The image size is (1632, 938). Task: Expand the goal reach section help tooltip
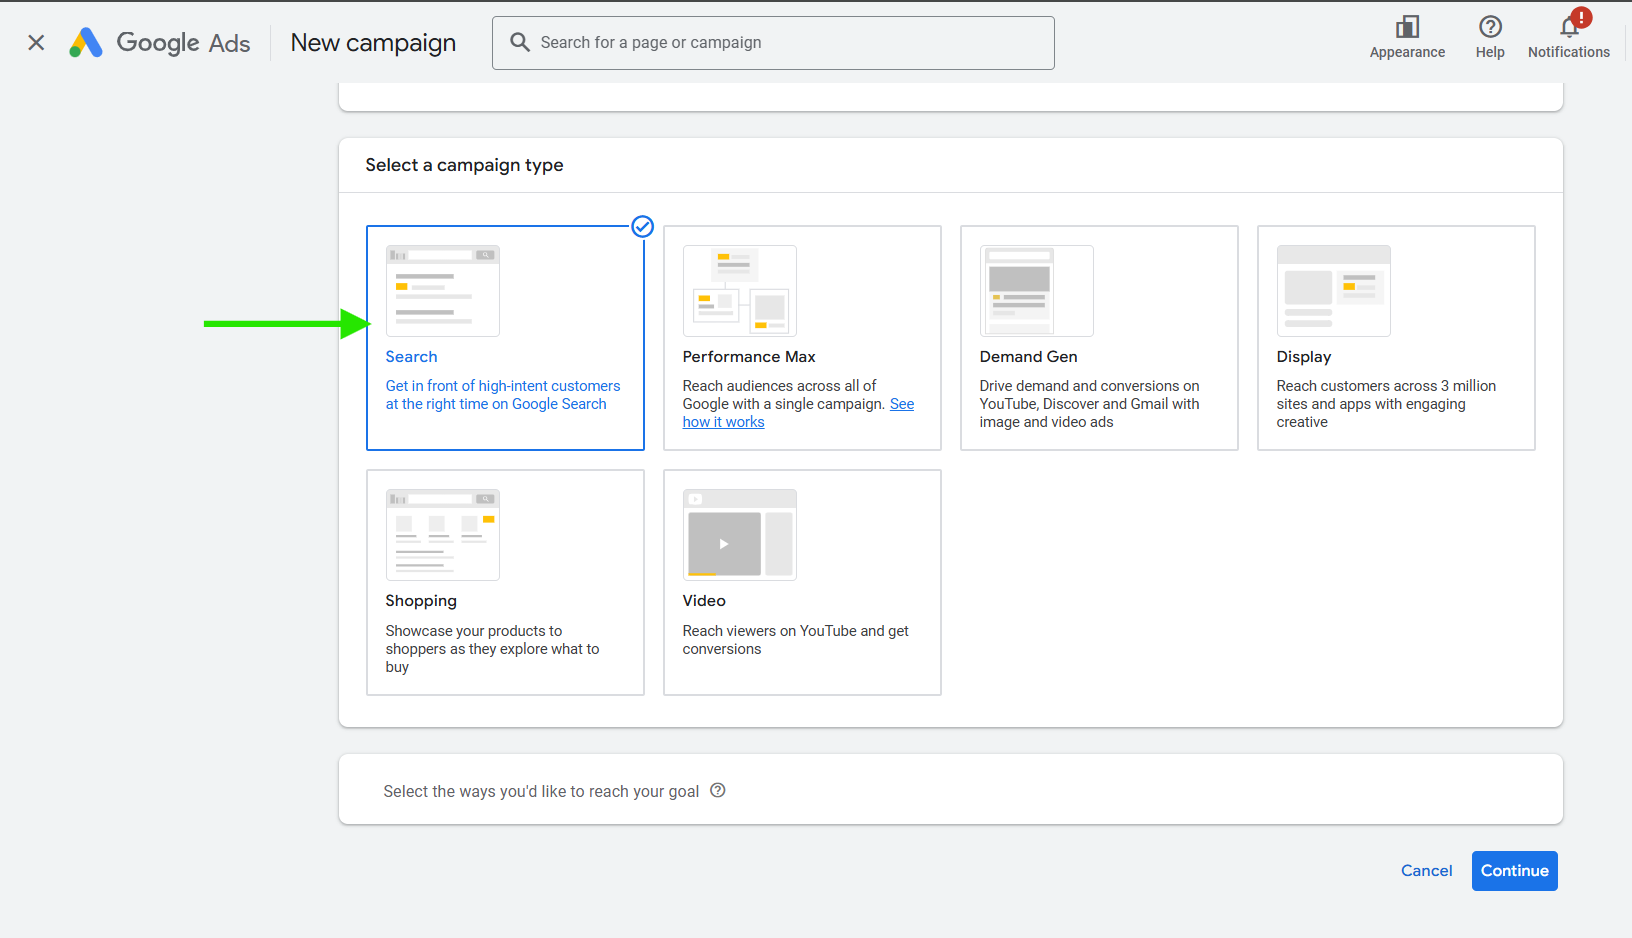(717, 790)
